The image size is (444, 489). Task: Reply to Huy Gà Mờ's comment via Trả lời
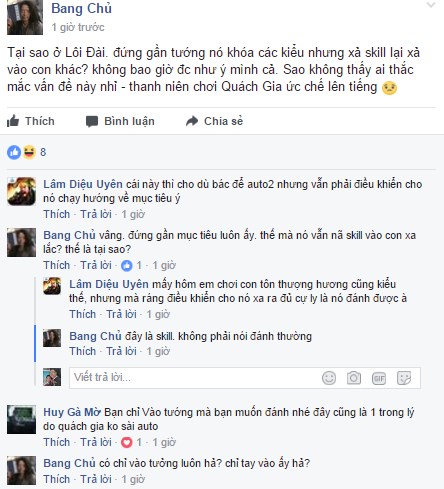[x=96, y=442]
